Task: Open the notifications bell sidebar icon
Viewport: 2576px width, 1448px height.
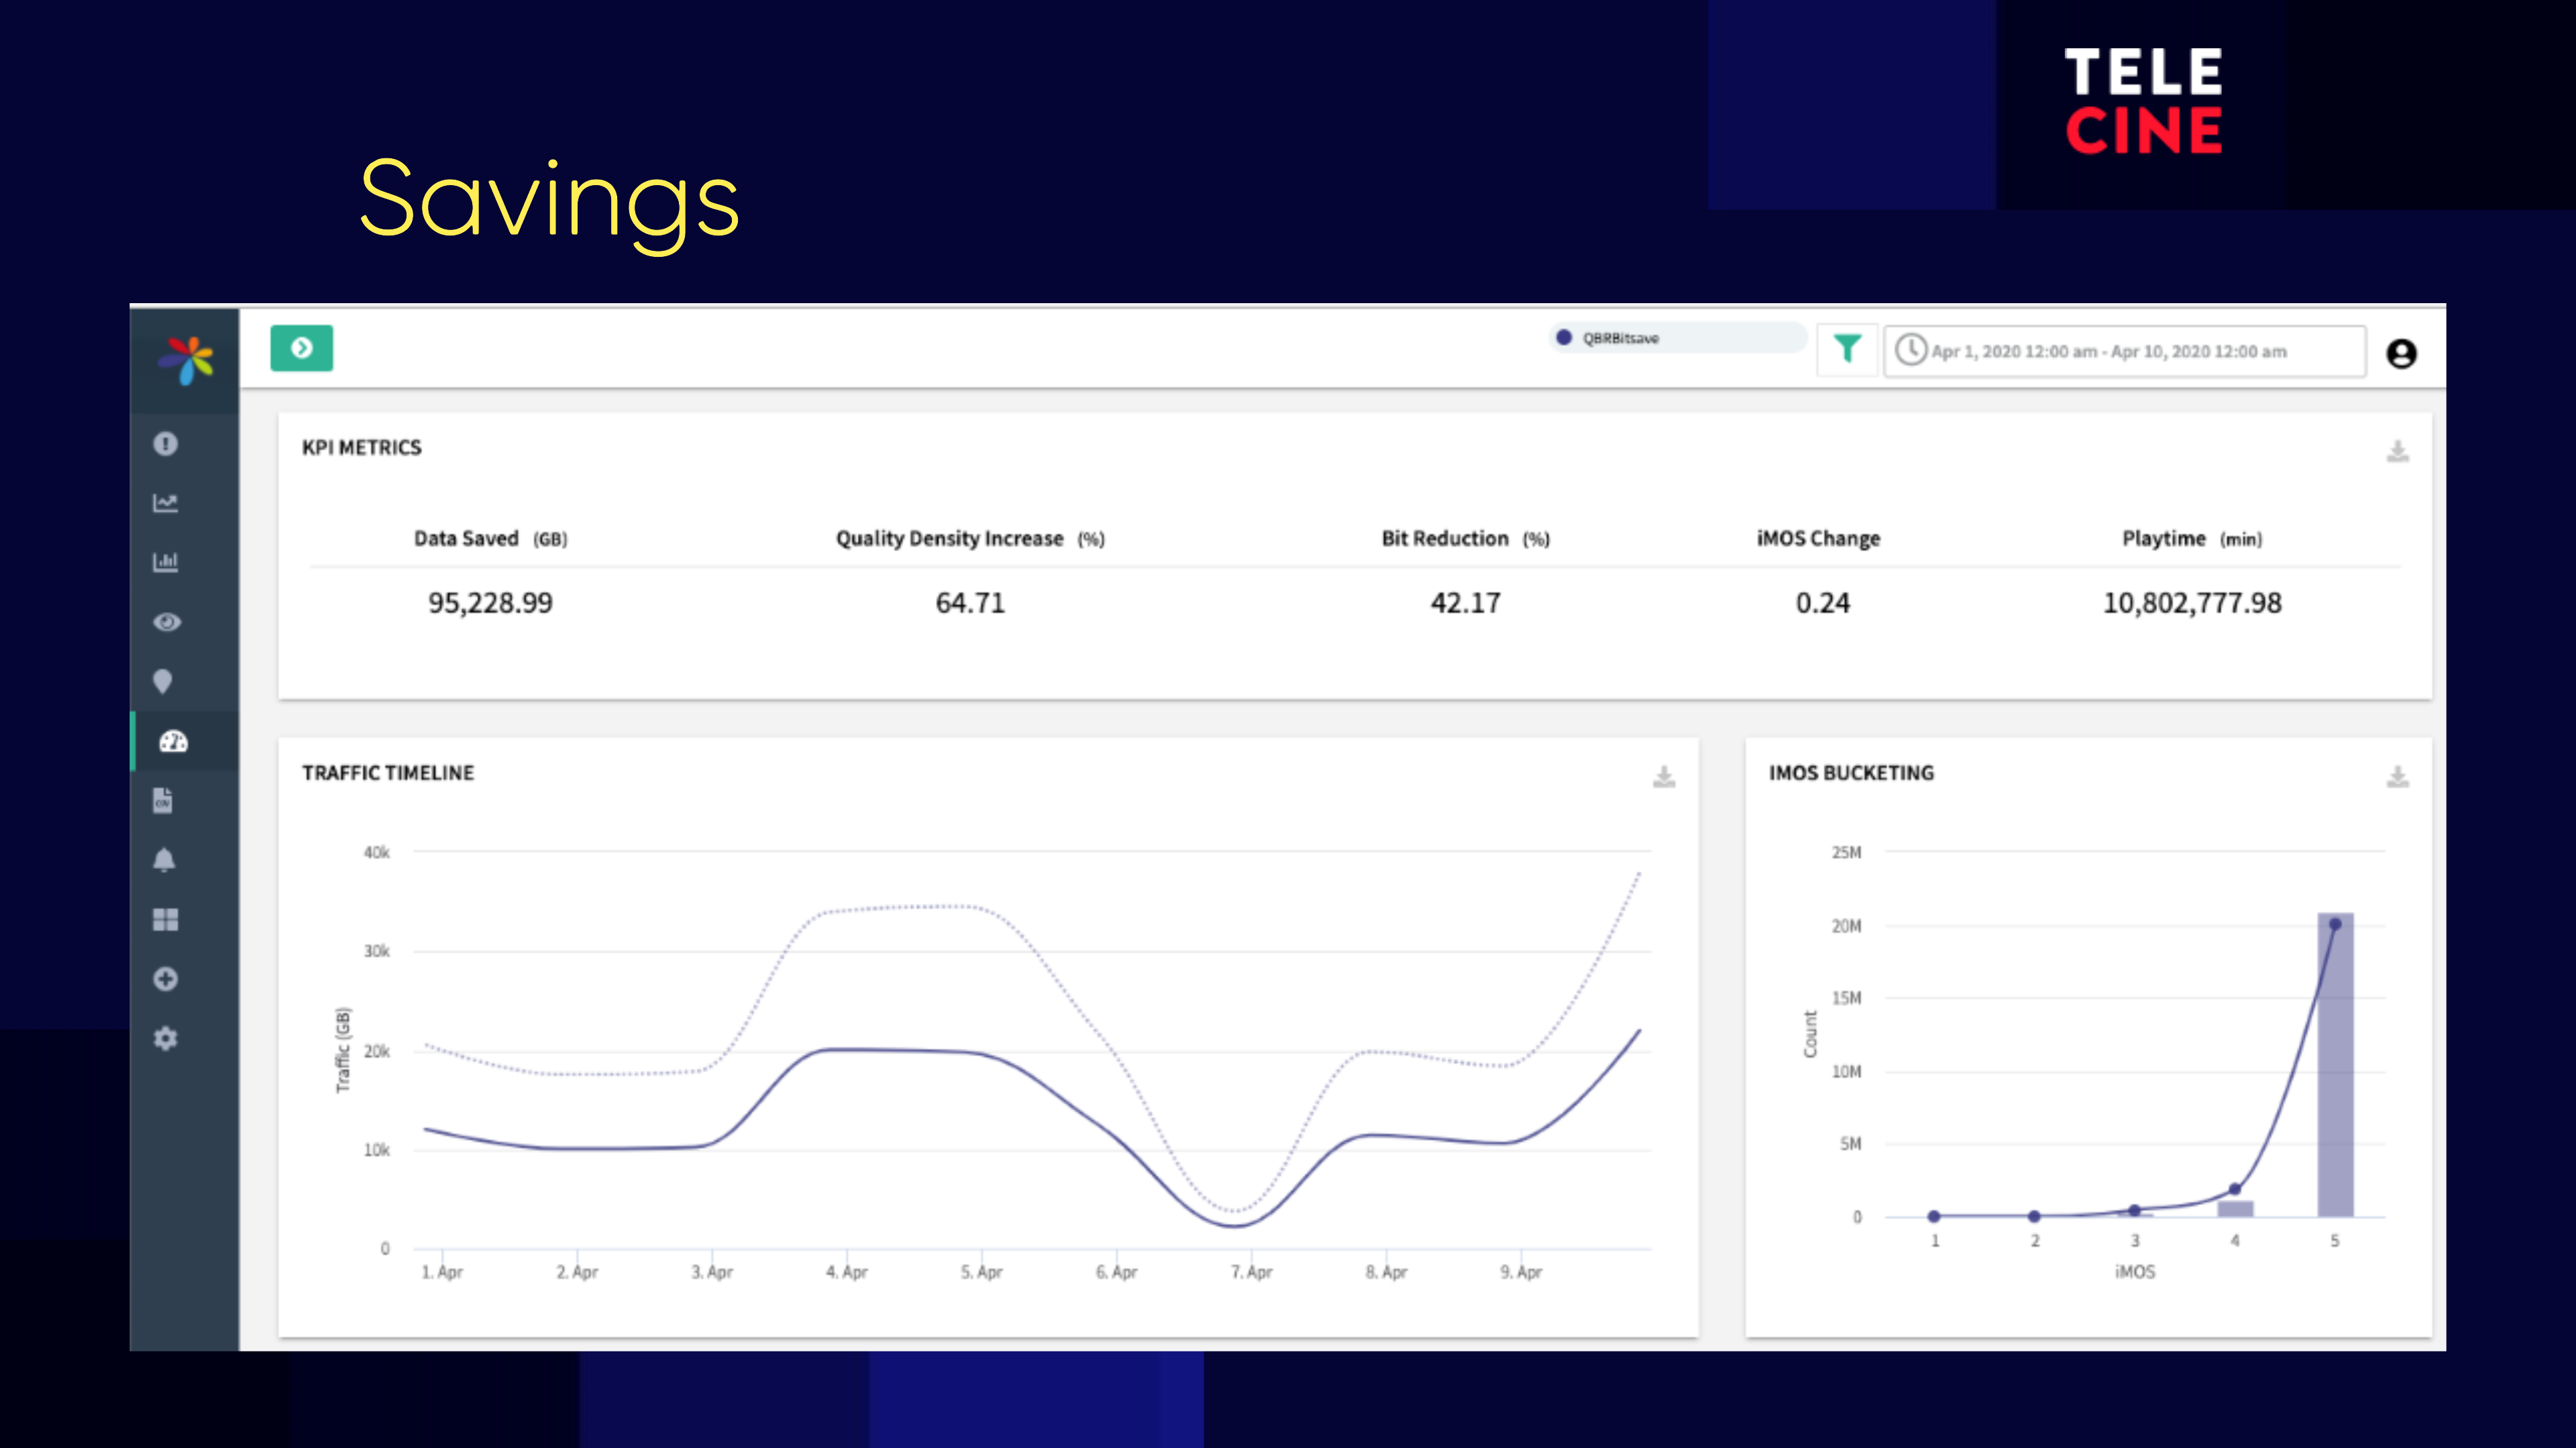Action: pos(165,860)
